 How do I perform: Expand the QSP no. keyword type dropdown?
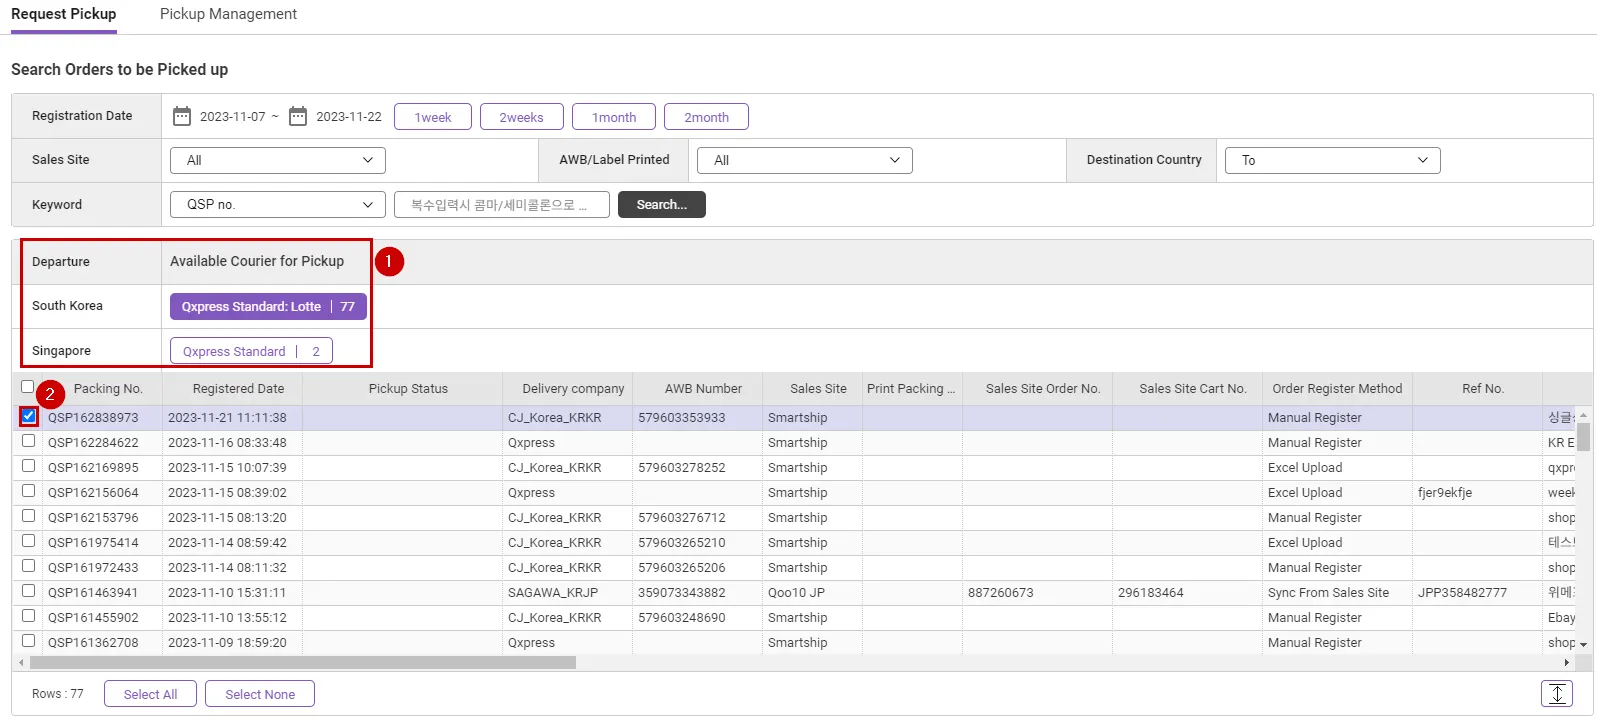(x=278, y=204)
